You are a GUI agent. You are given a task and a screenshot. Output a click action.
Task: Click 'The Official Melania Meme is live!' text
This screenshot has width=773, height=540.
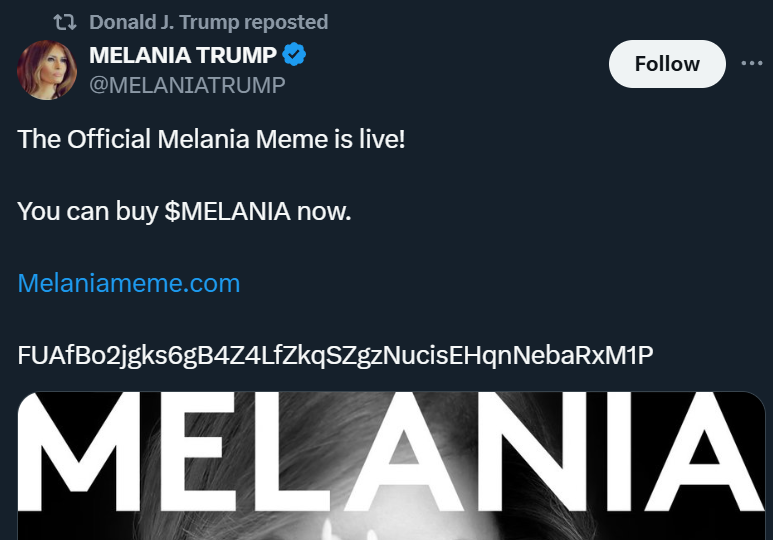[x=211, y=139]
